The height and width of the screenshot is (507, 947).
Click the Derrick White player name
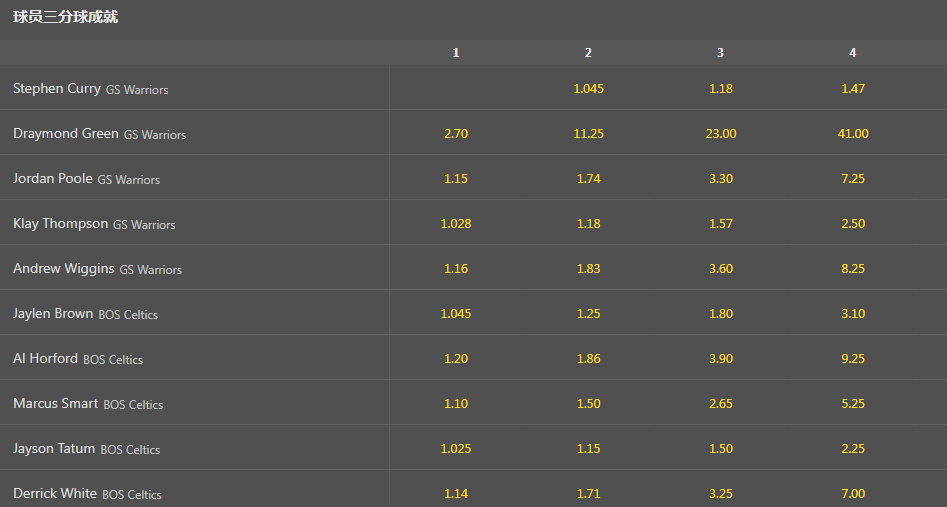point(55,494)
